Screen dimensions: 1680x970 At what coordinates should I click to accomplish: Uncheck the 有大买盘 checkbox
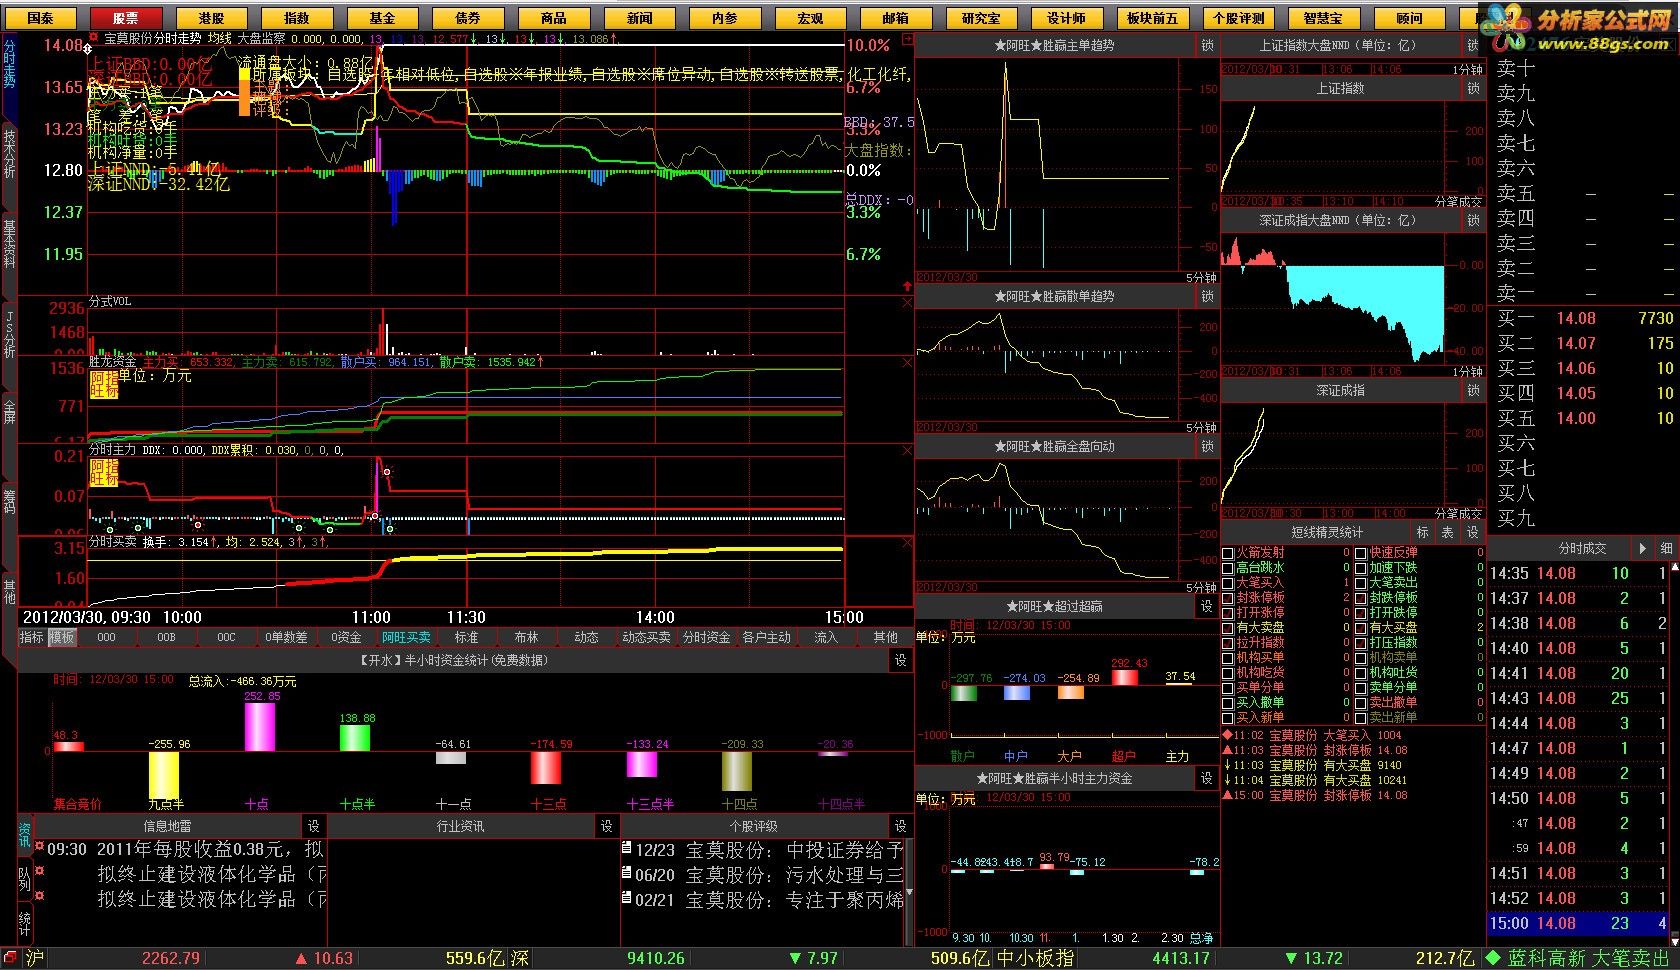coord(1361,628)
